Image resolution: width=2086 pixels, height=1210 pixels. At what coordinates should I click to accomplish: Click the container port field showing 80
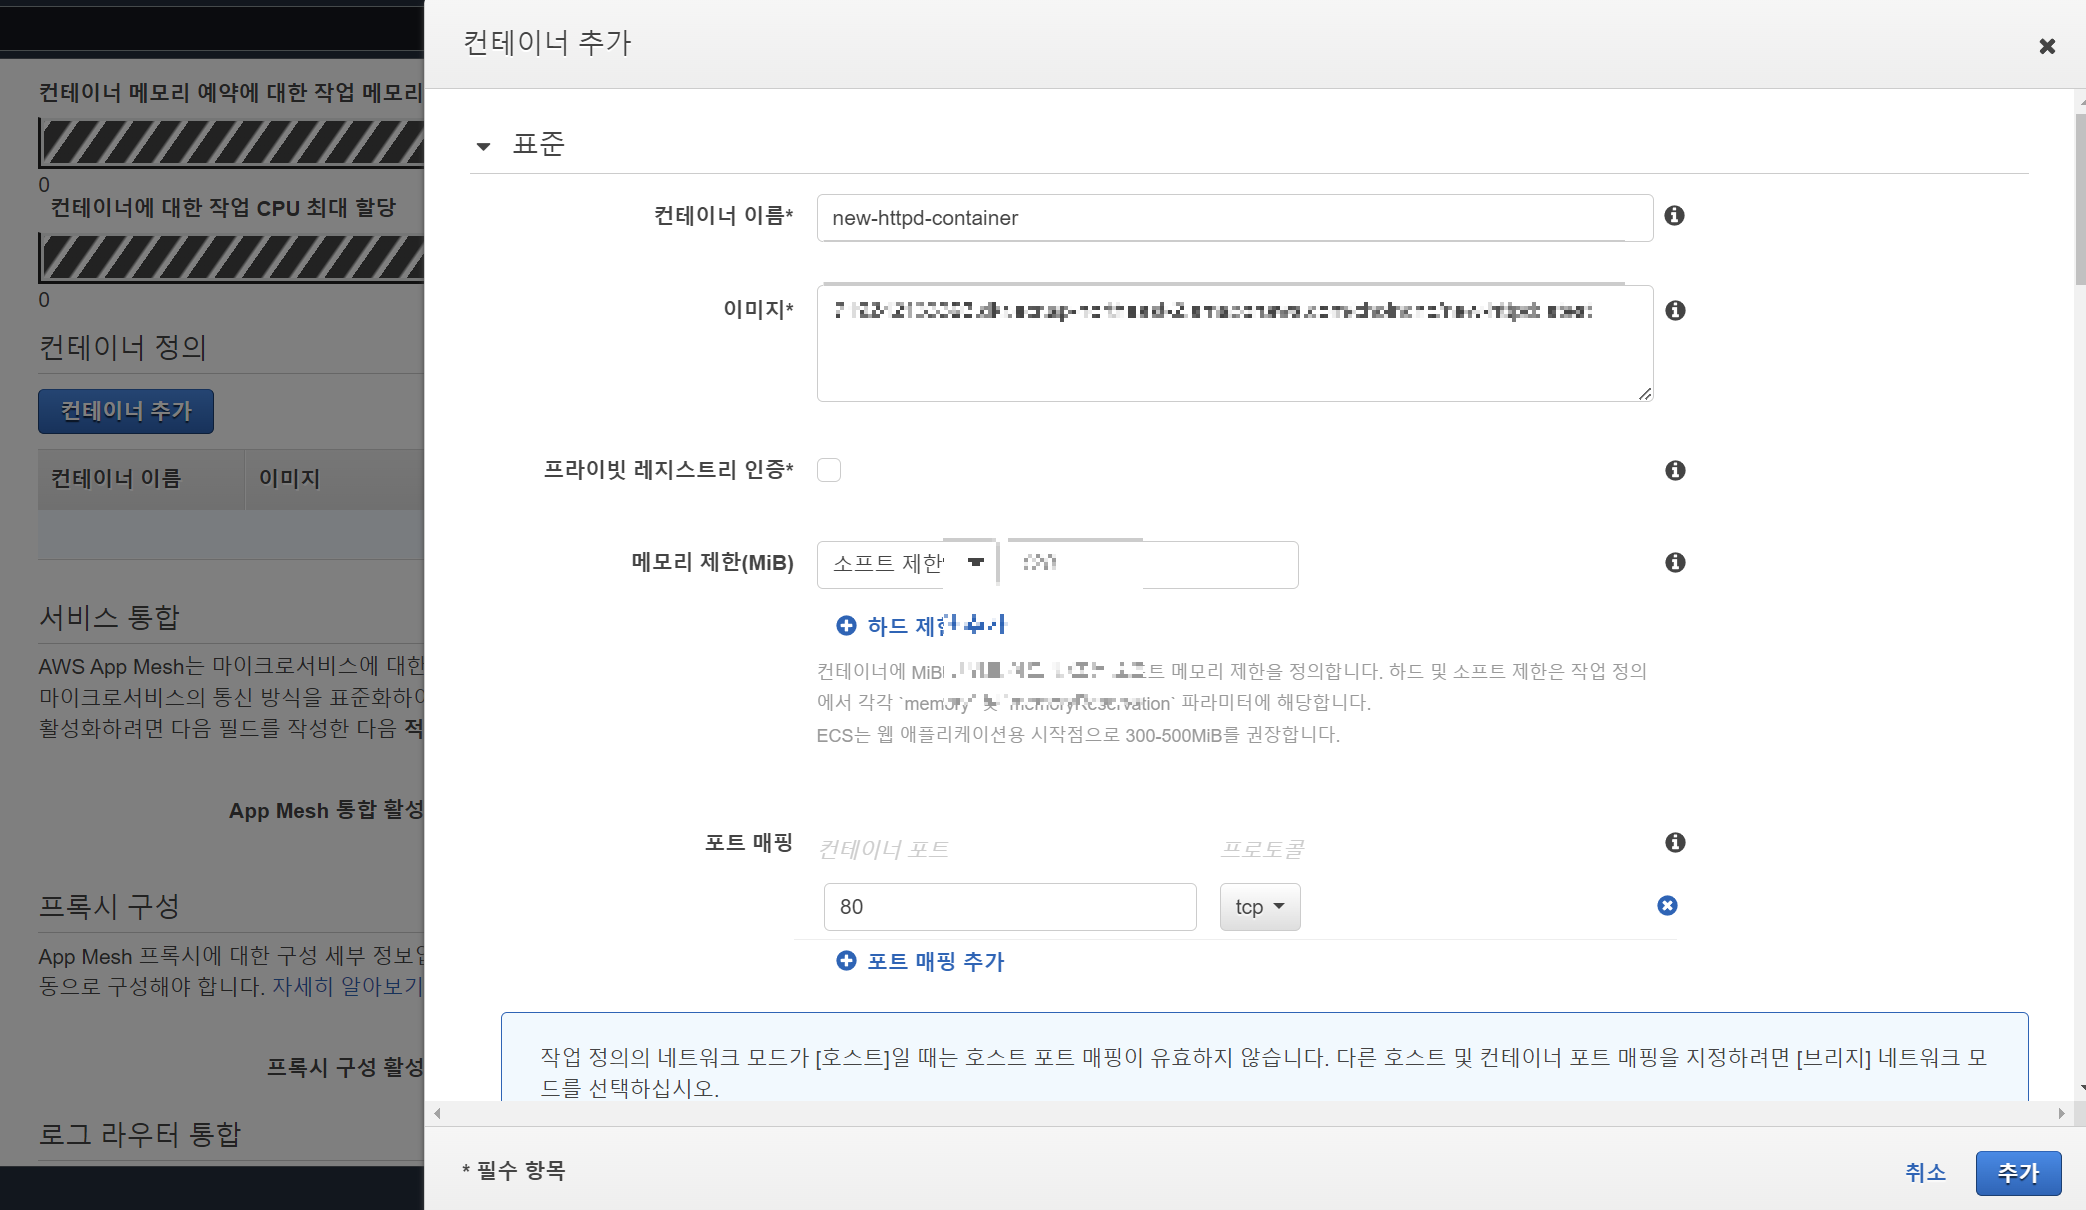[x=1009, y=907]
